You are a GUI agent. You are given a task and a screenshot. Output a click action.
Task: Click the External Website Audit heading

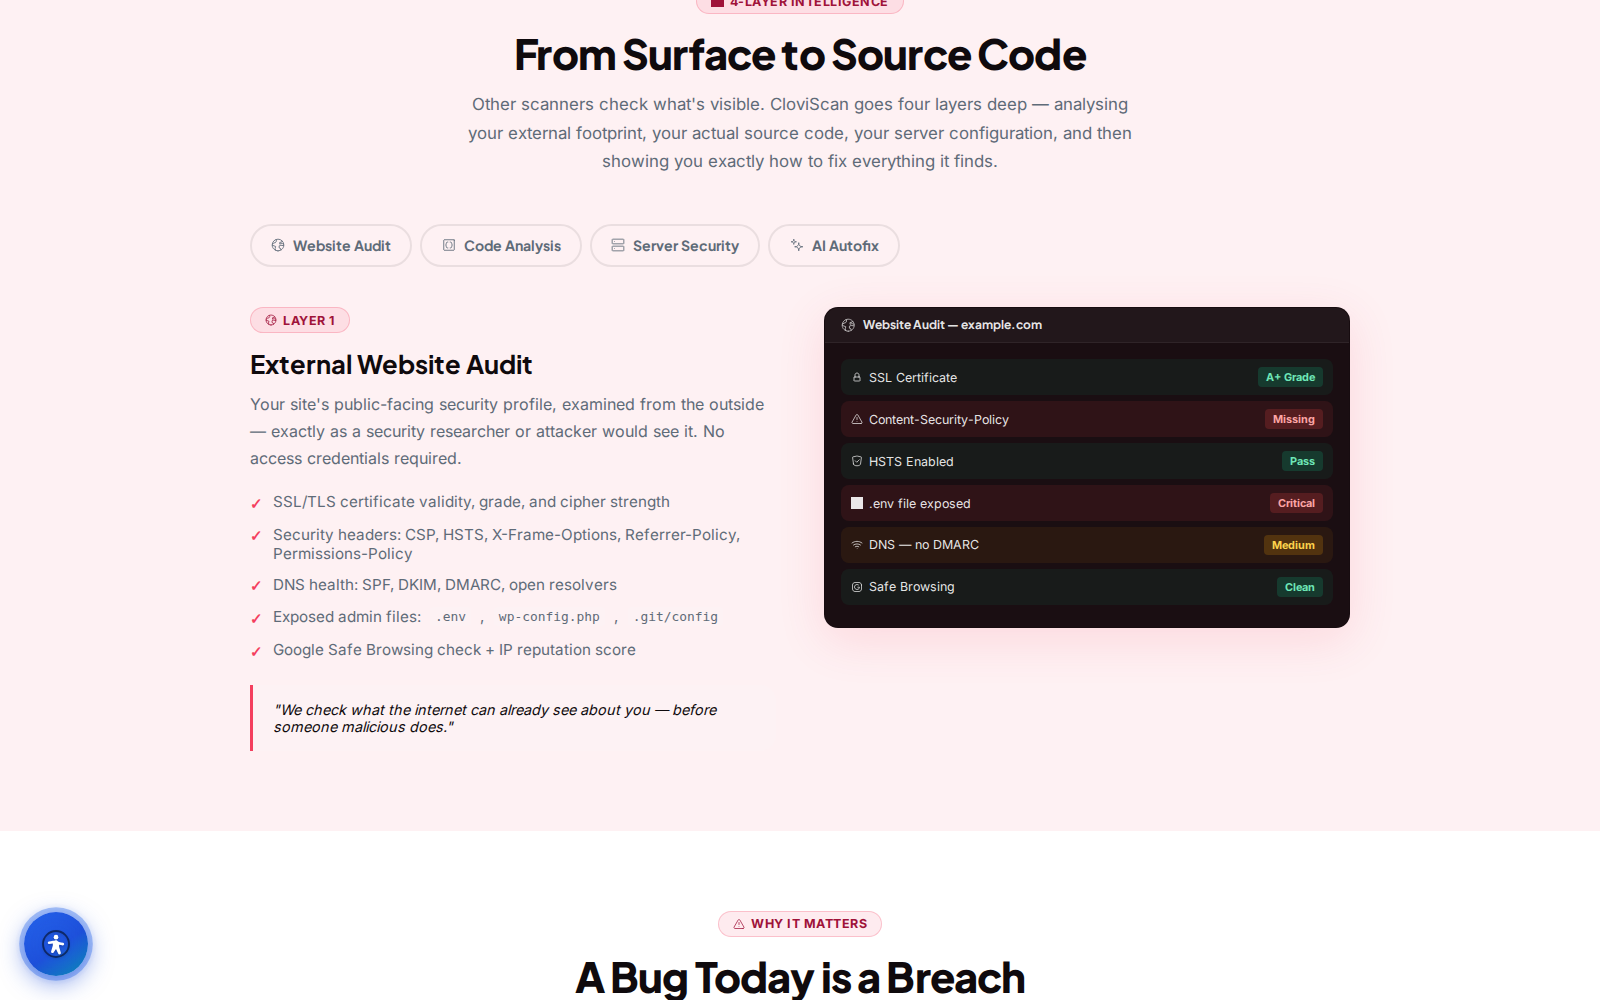tap(391, 365)
